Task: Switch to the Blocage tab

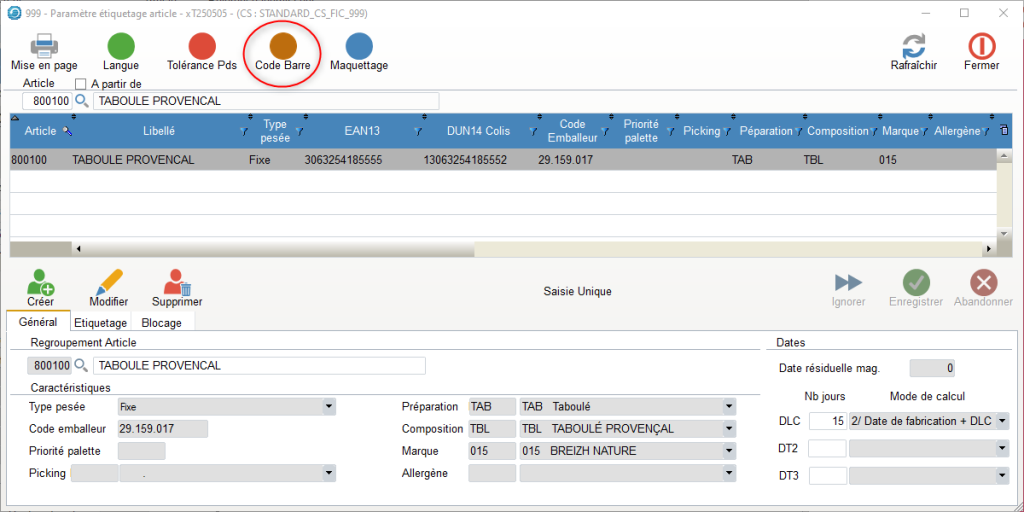Action: [x=161, y=323]
